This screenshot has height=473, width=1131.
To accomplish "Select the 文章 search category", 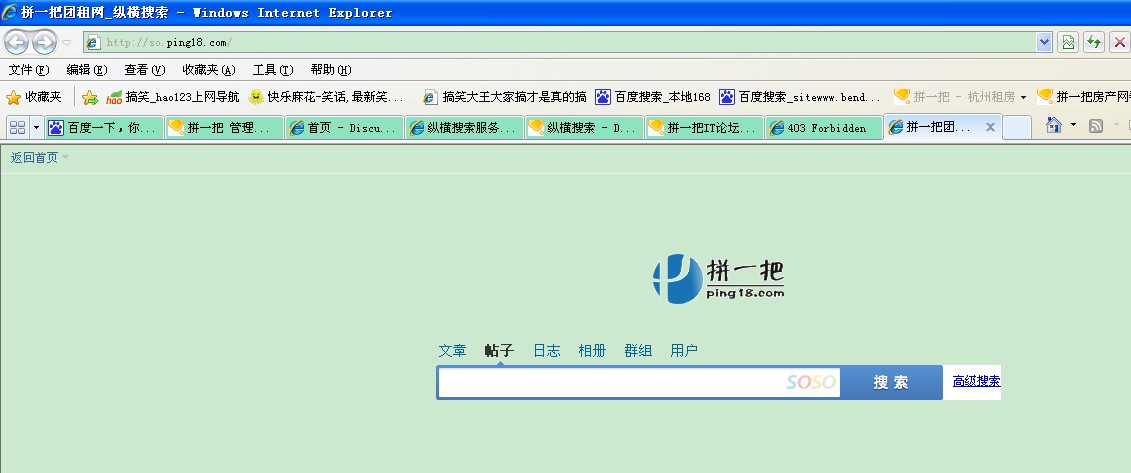I will tap(452, 350).
